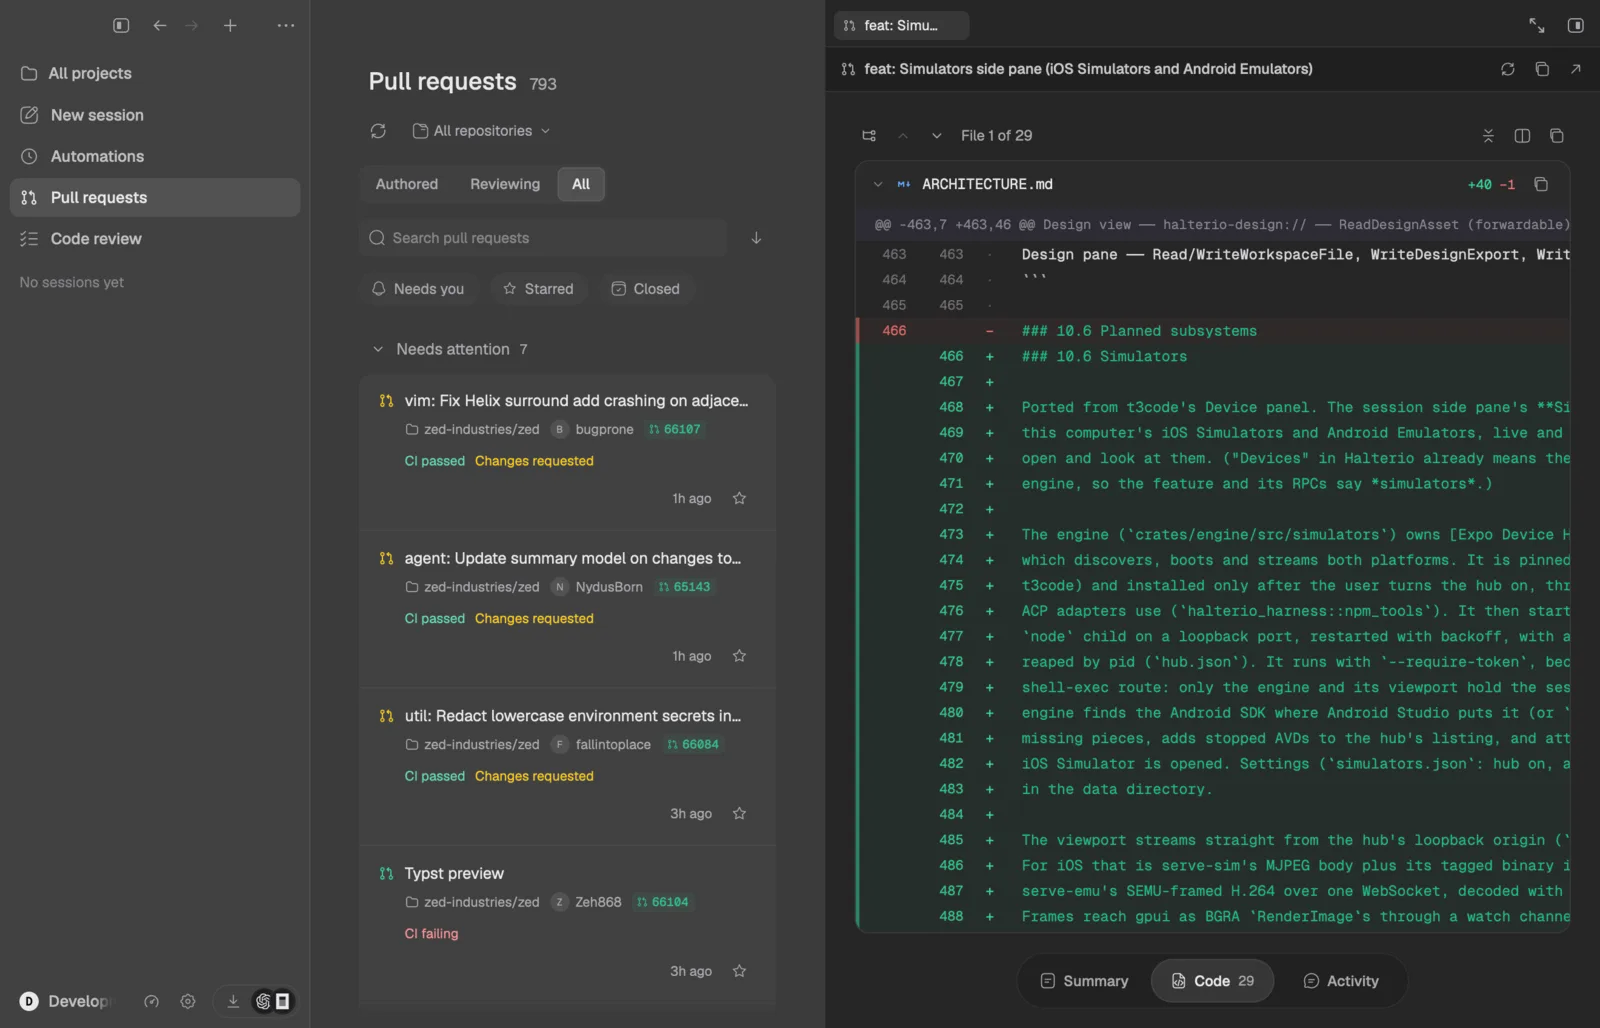Toggle the left sidebar panel icon
The image size is (1600, 1028).
(x=121, y=25)
